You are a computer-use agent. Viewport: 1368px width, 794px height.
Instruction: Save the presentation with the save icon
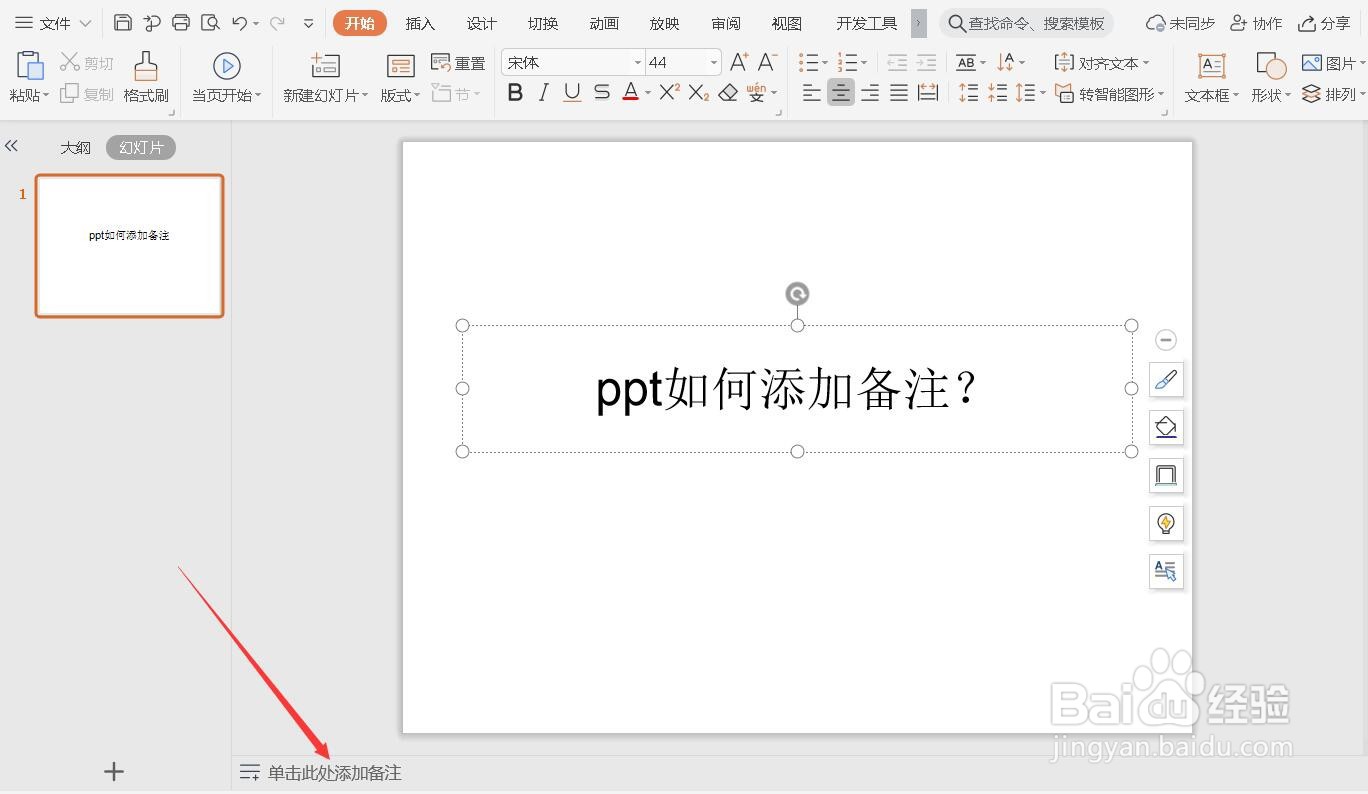pyautogui.click(x=122, y=22)
